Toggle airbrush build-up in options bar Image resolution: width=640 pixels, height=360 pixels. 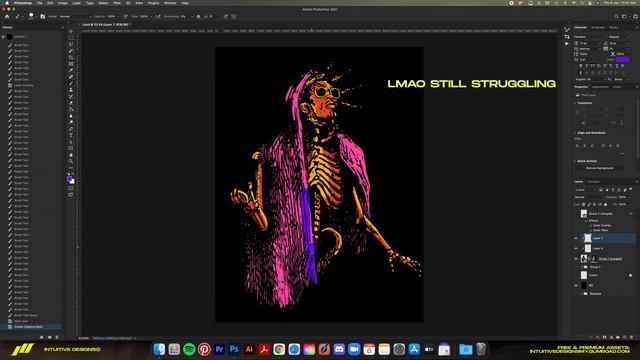(x=158, y=16)
